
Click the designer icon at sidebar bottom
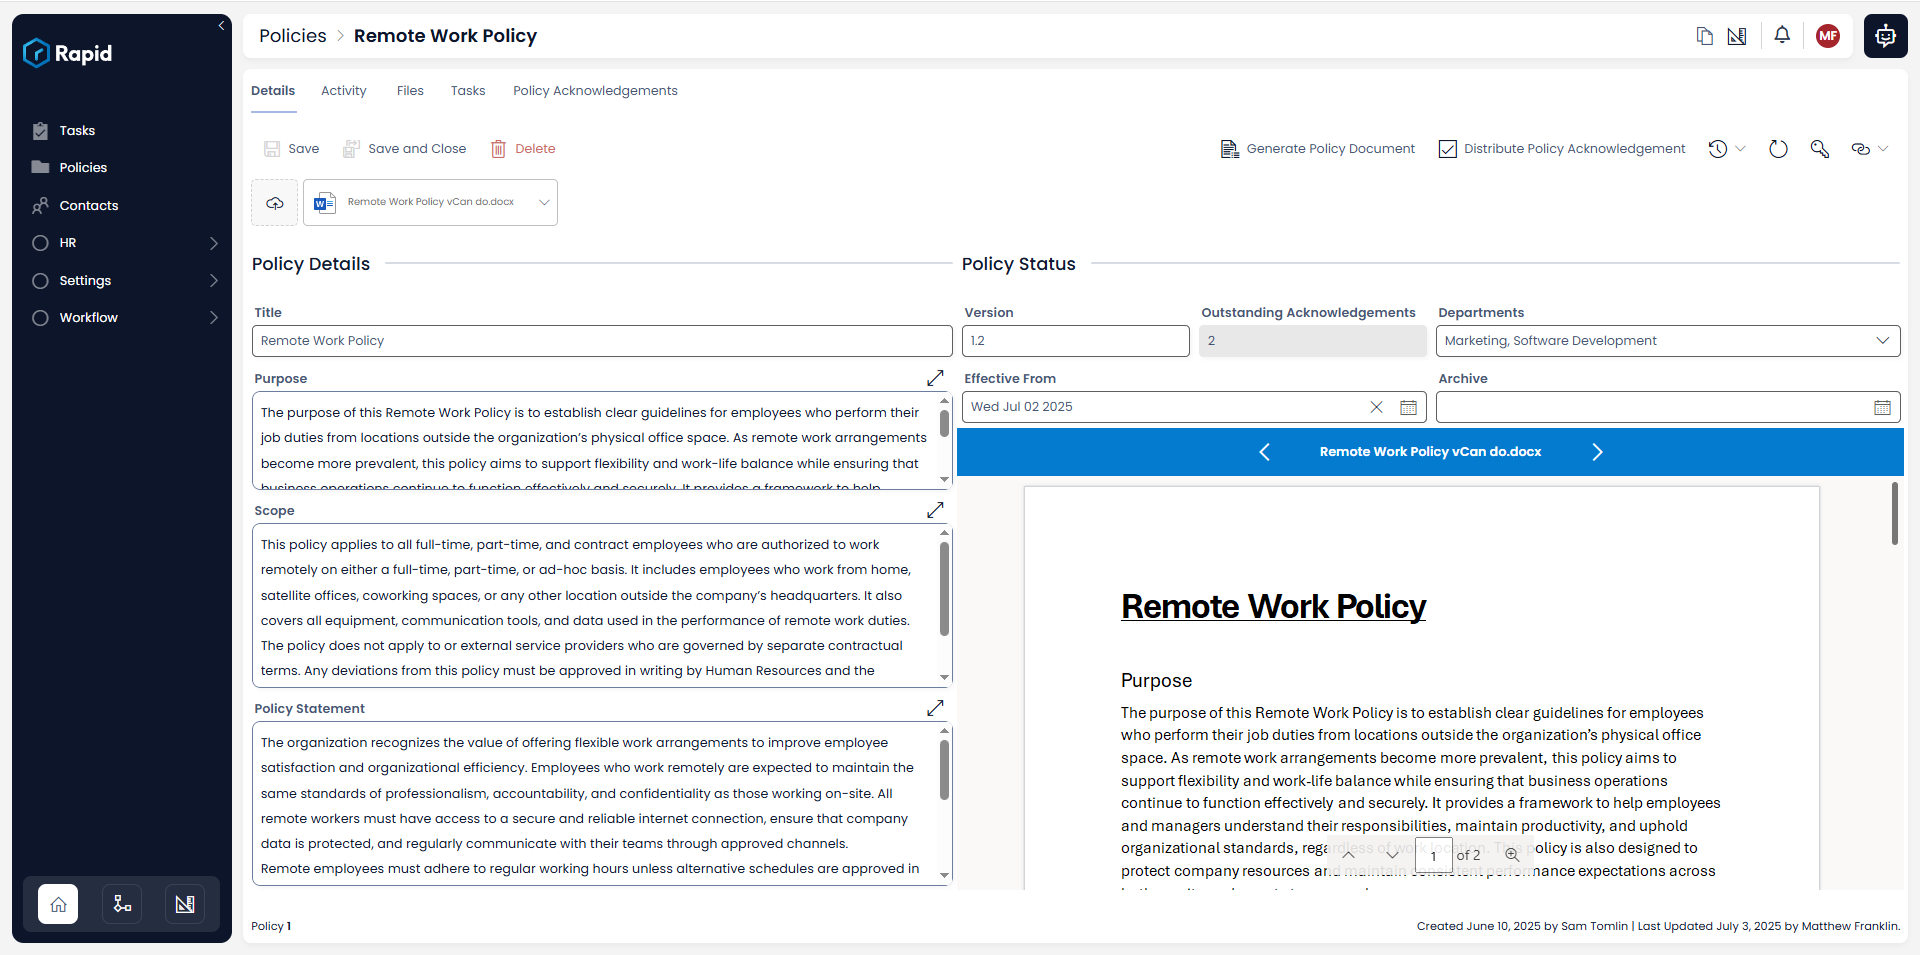point(185,904)
